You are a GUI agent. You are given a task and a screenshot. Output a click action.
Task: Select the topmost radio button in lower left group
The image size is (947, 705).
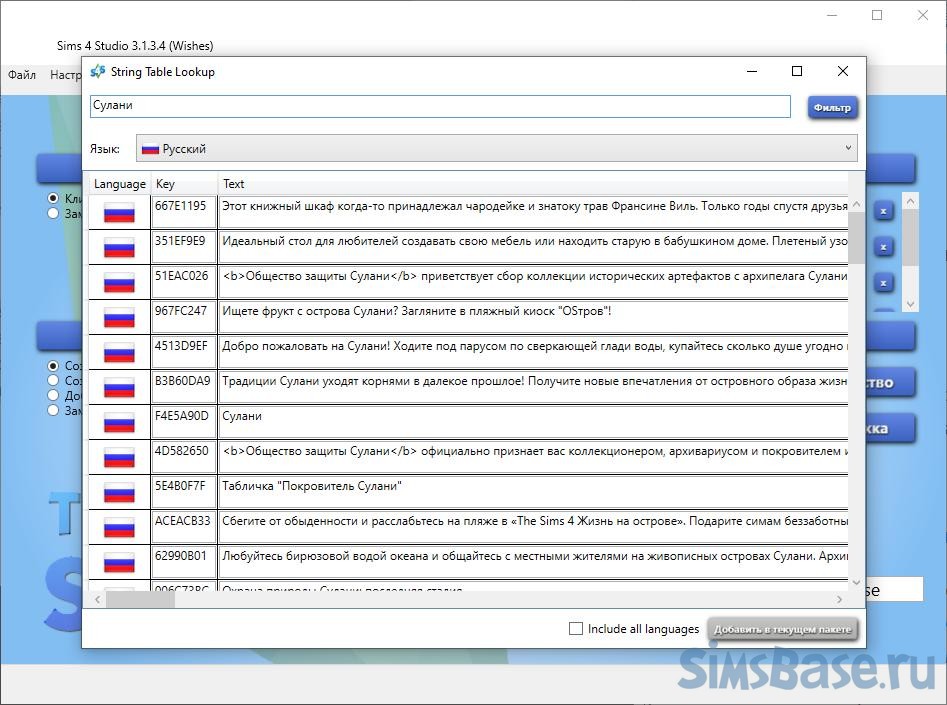(x=54, y=366)
